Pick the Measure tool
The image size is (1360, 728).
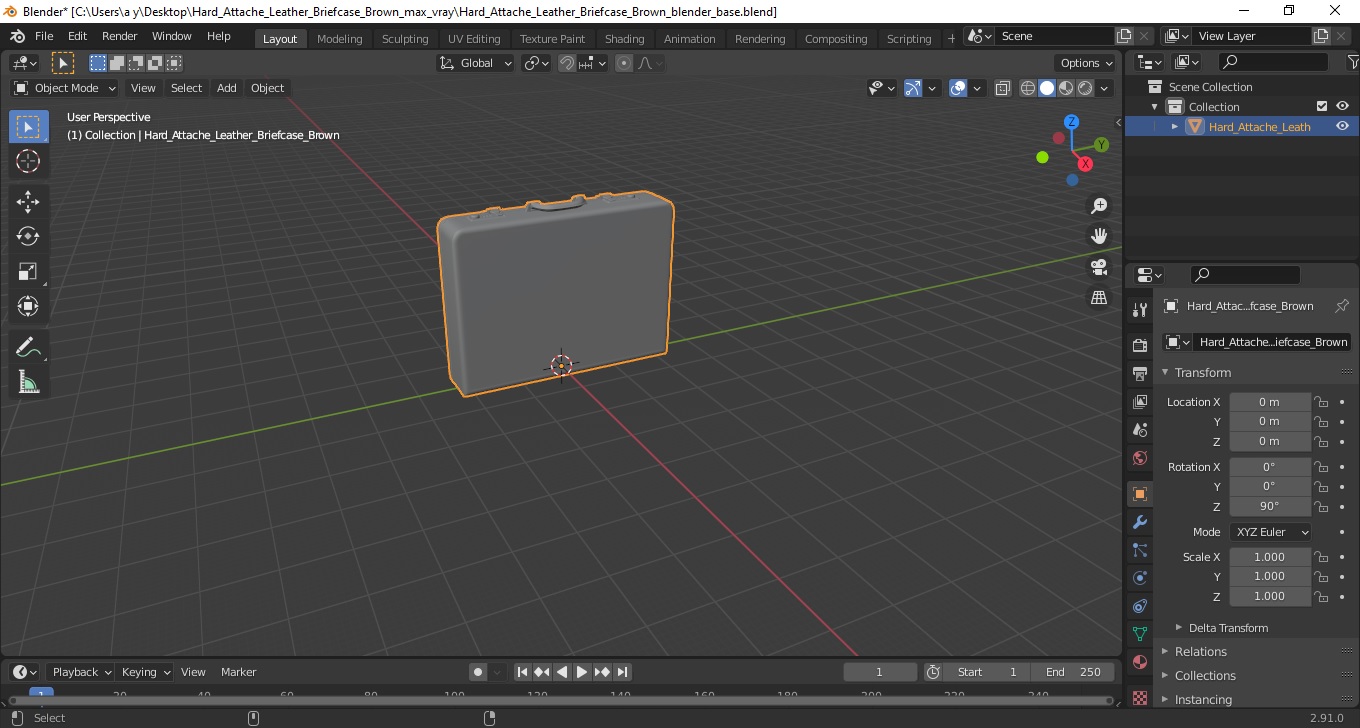28,382
